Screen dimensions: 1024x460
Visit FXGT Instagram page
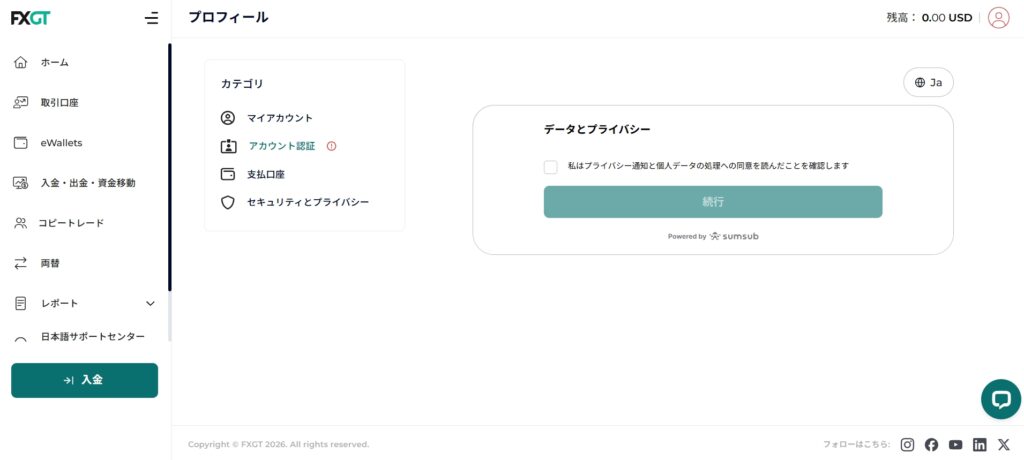(907, 445)
